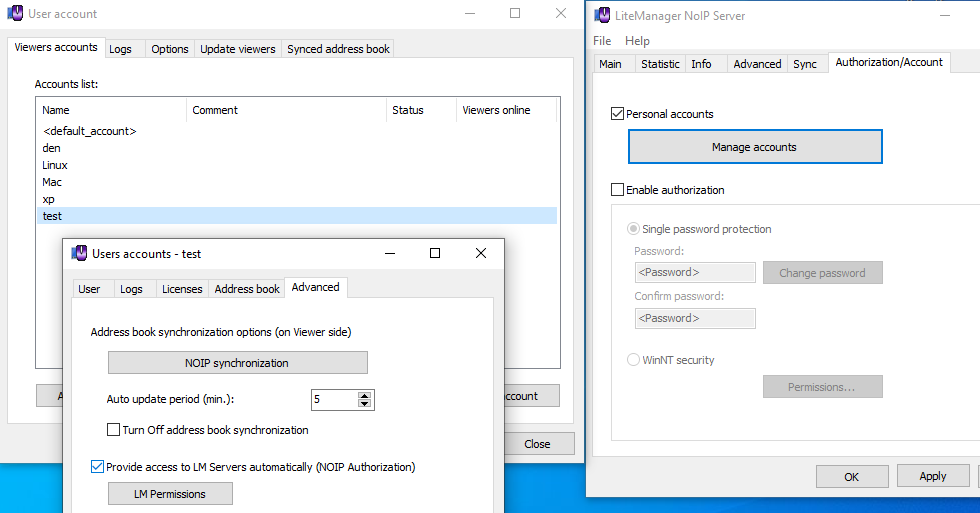980x513 pixels.
Task: Click the Viewers online column header
Action: pos(506,110)
